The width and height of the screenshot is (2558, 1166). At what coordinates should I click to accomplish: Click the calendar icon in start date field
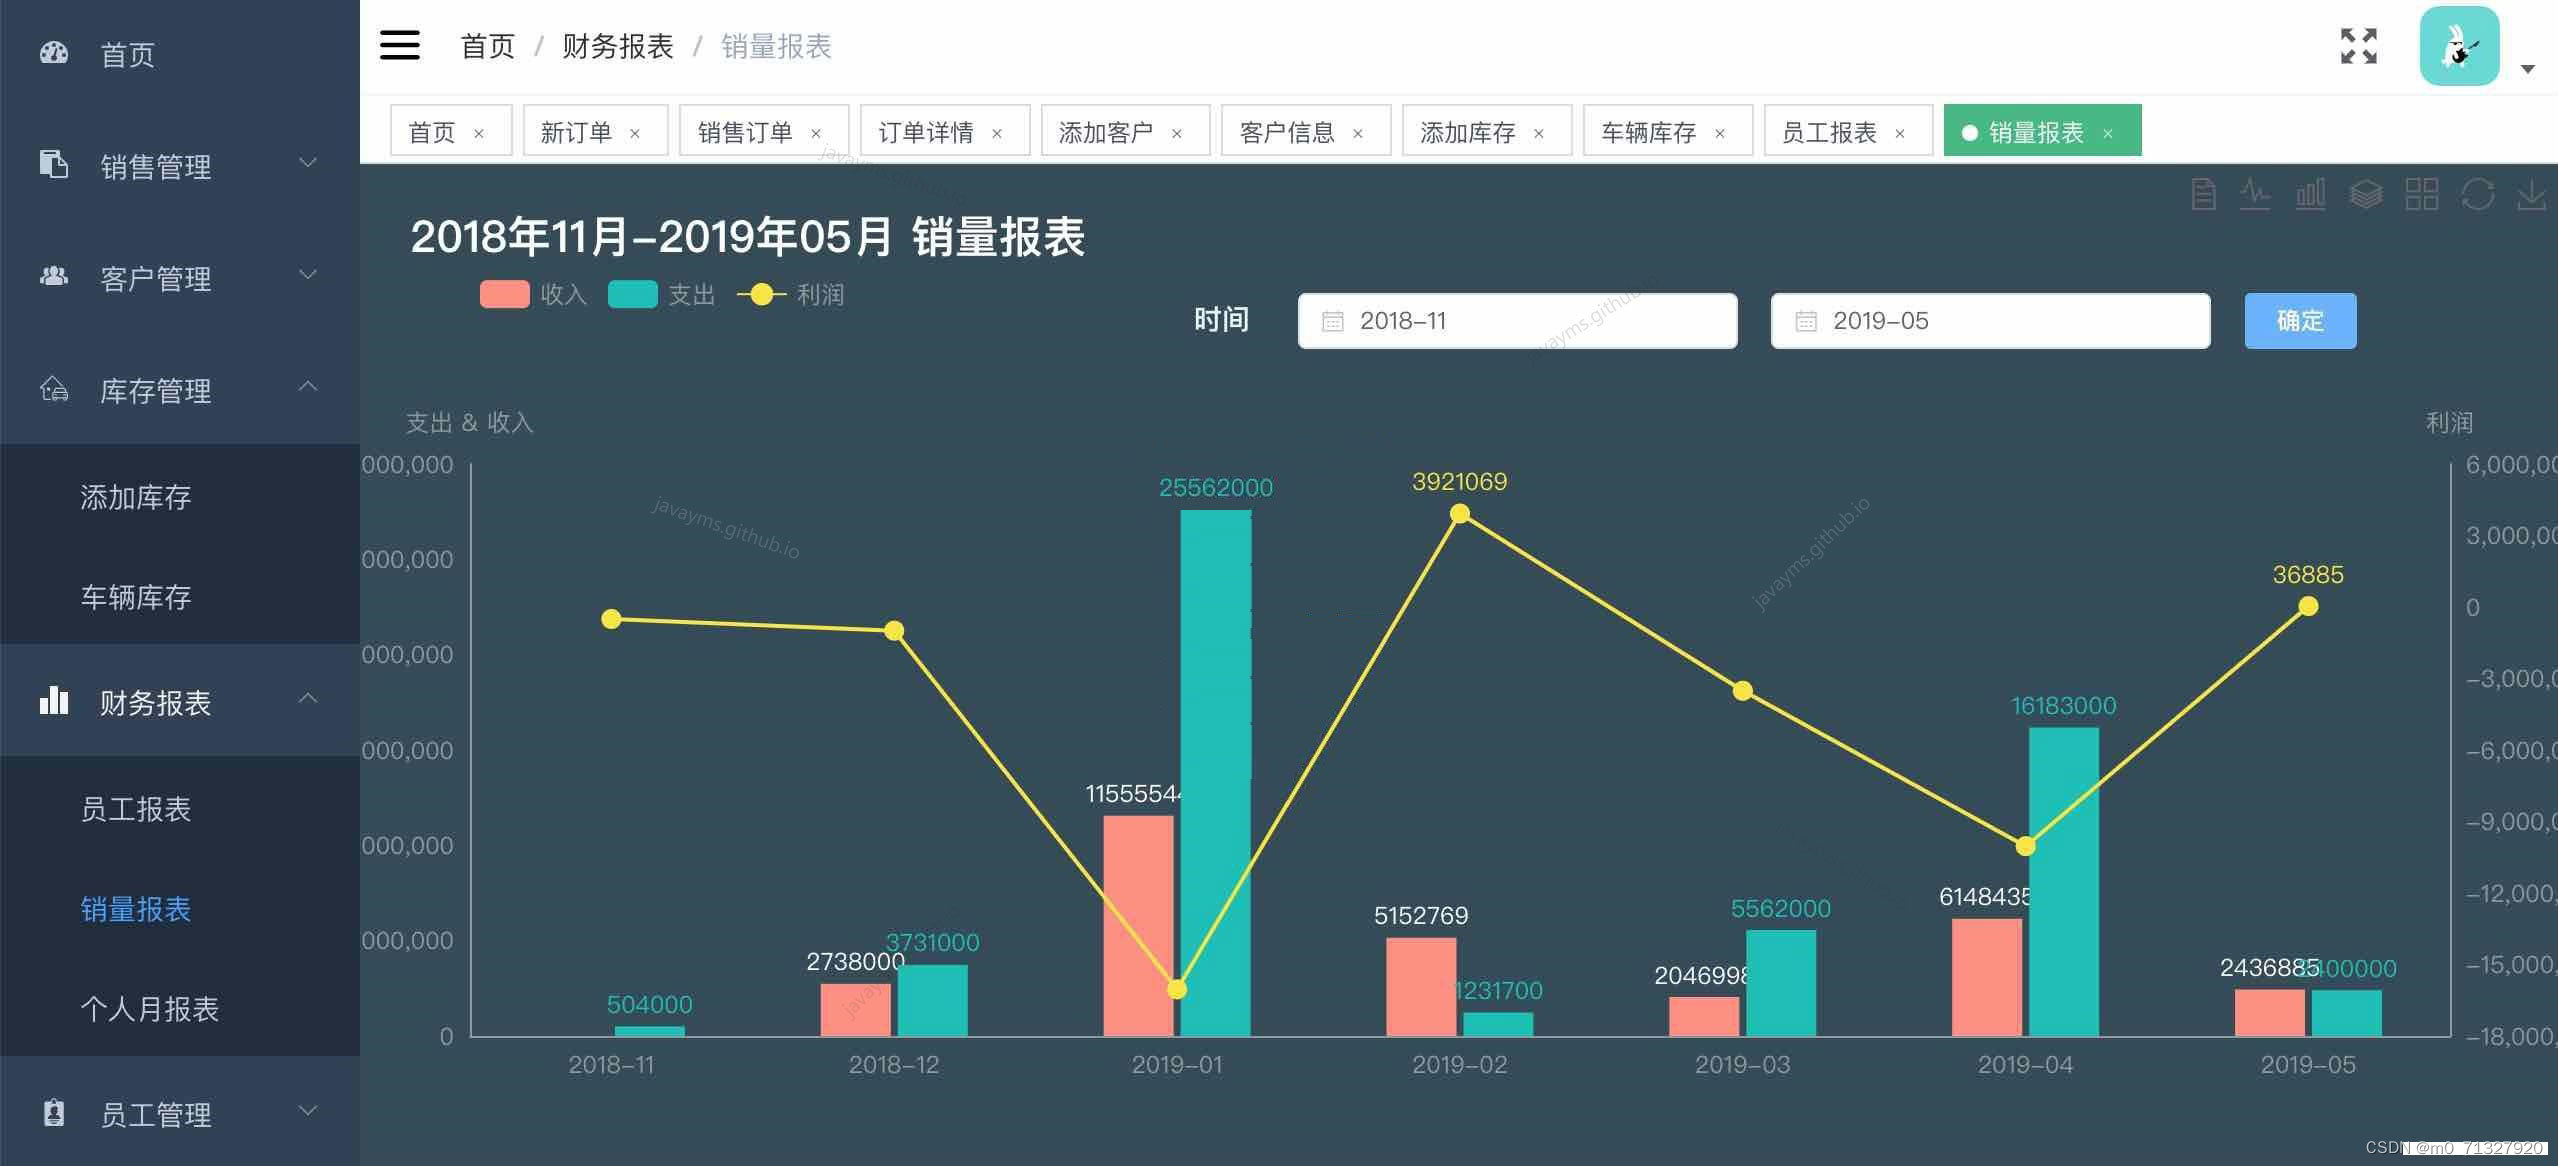click(x=1332, y=321)
